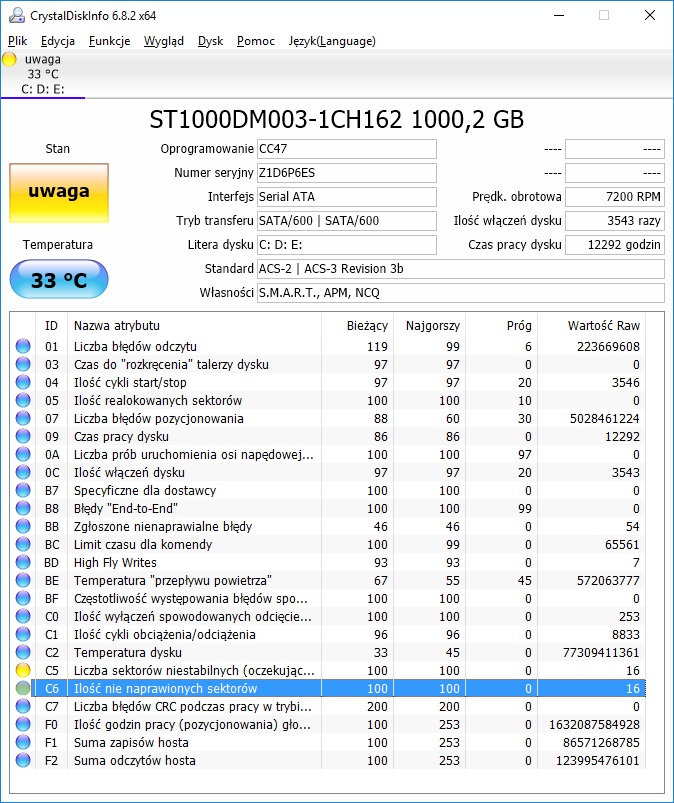Click the Próg column header
The image size is (674, 803).
tap(501, 325)
